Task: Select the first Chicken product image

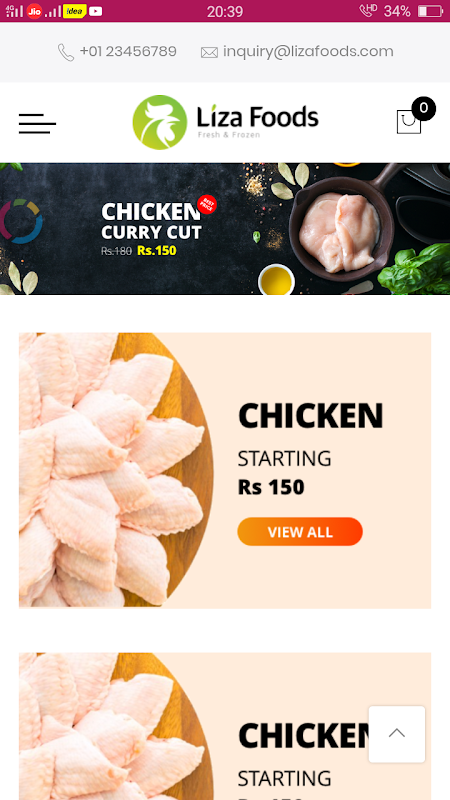Action: click(116, 470)
